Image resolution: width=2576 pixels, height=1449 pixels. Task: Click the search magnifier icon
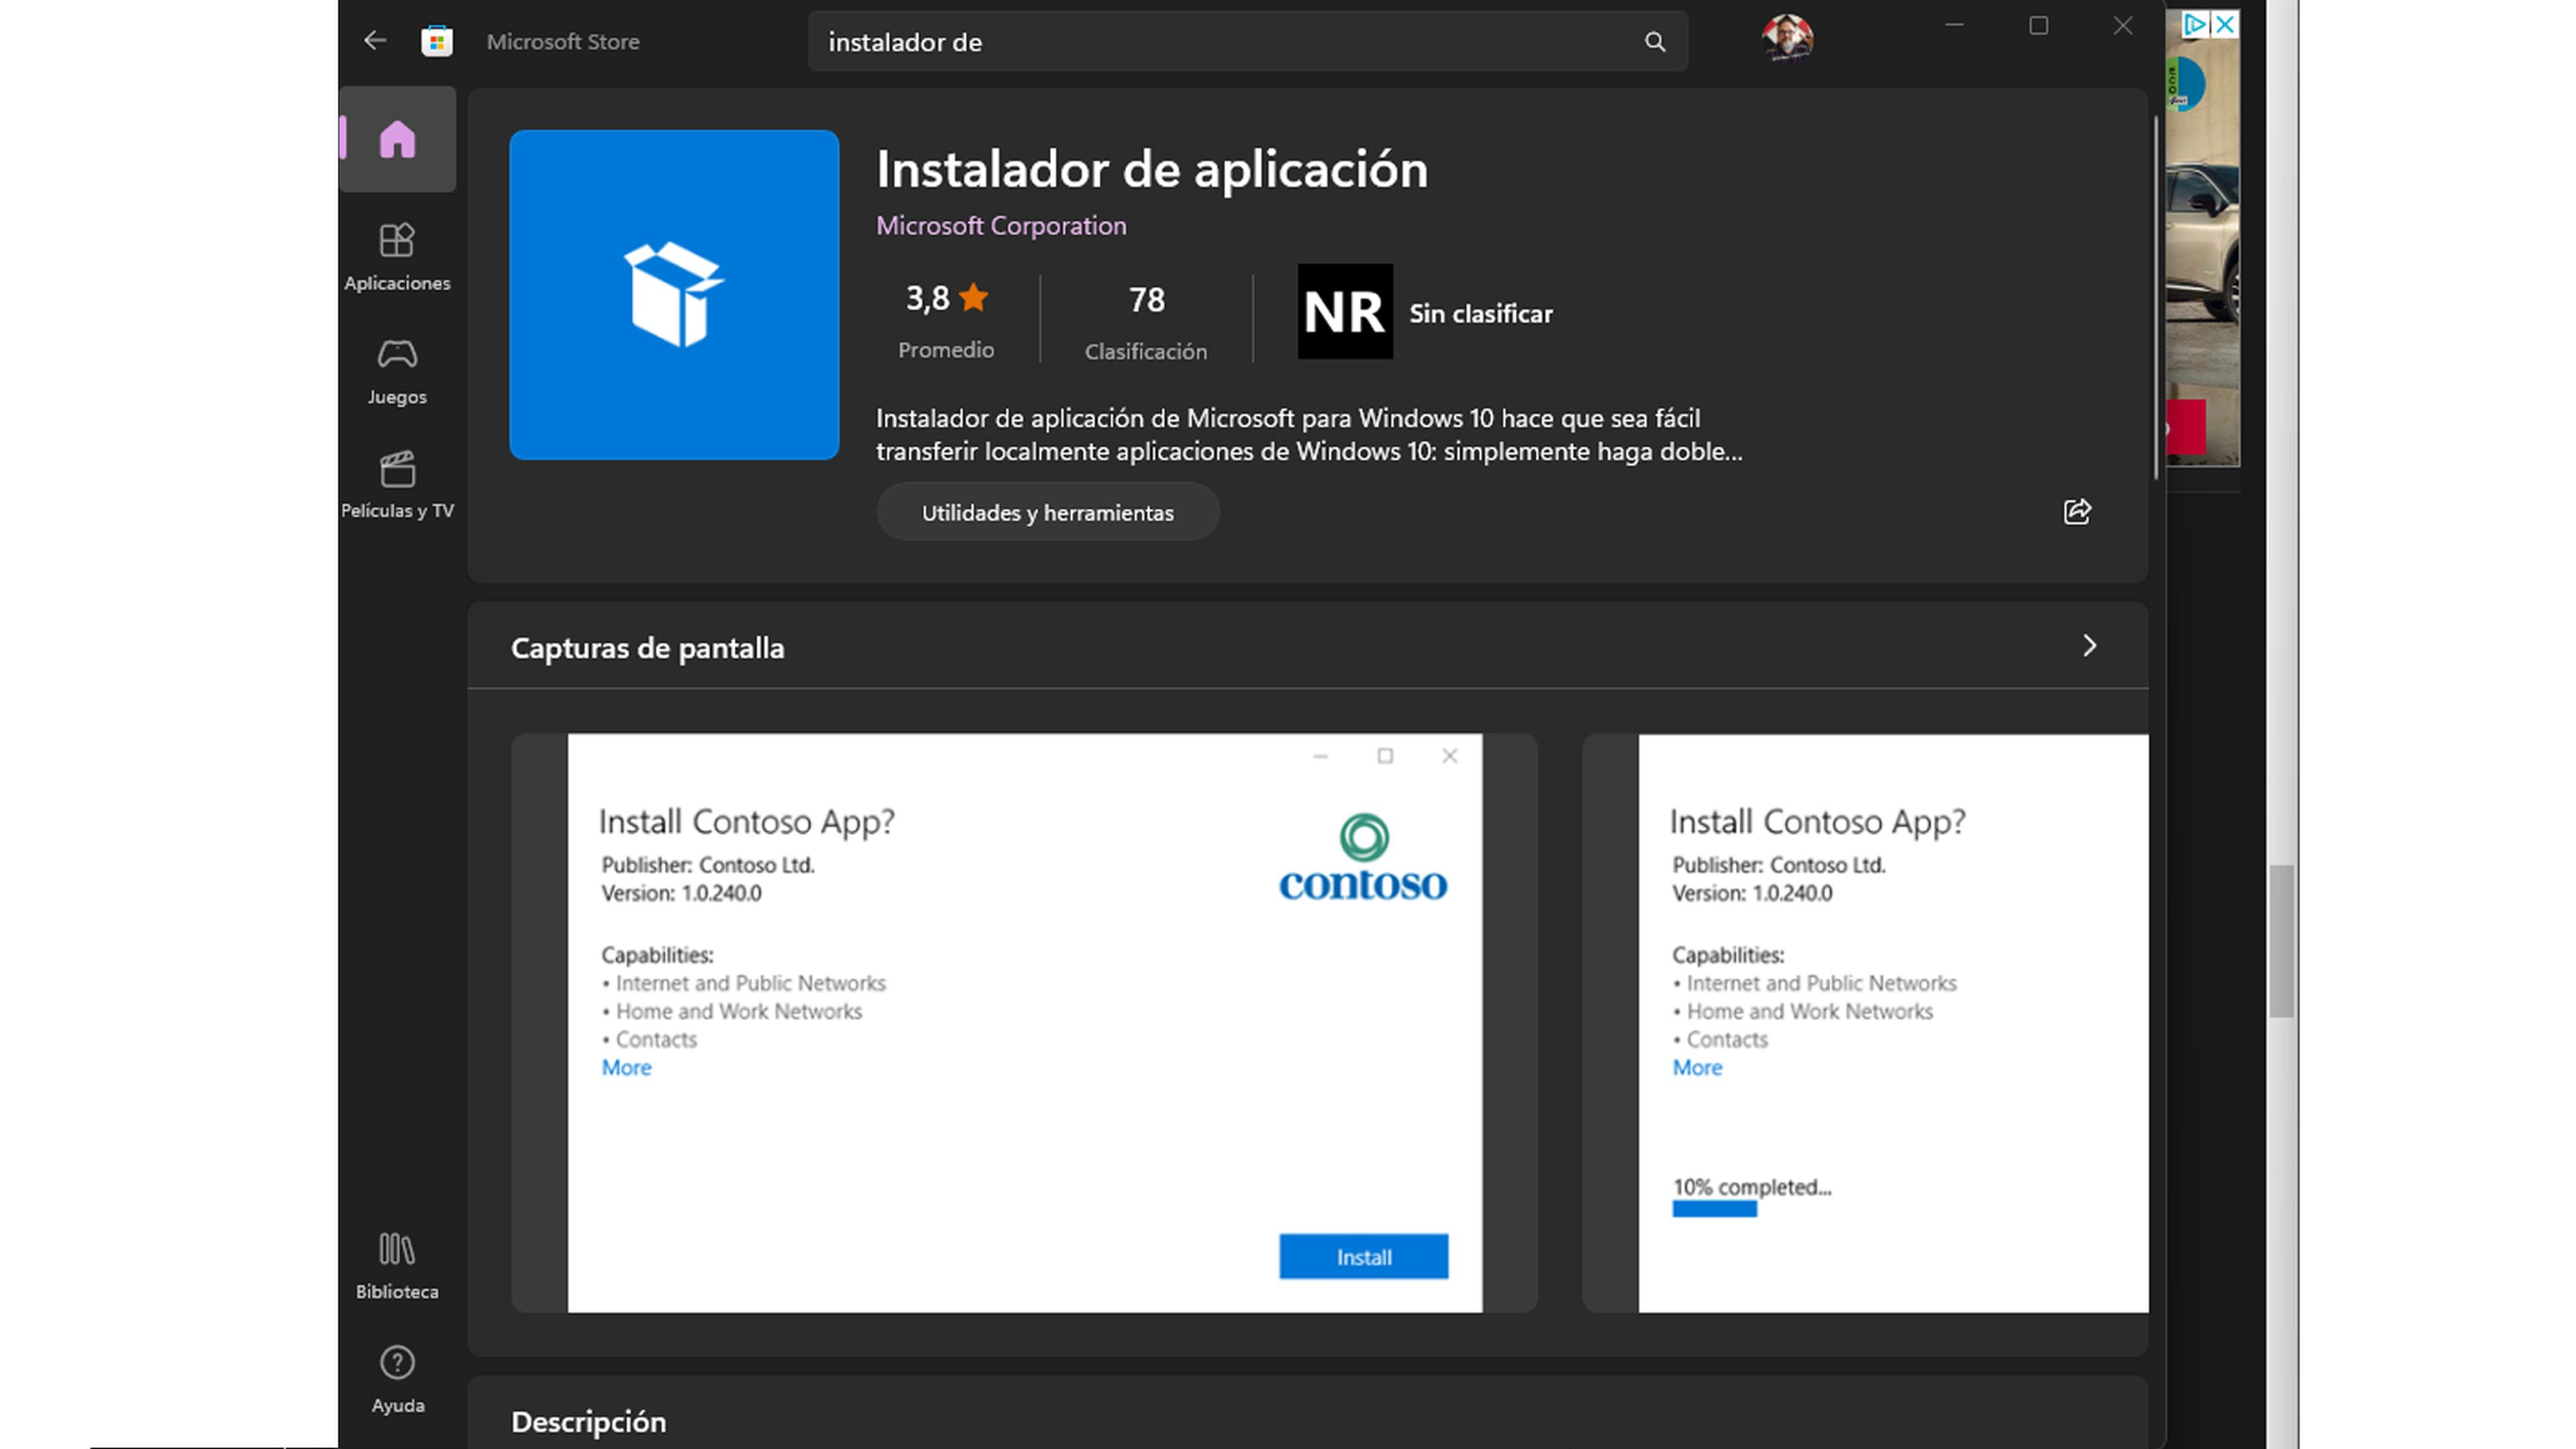point(1655,42)
